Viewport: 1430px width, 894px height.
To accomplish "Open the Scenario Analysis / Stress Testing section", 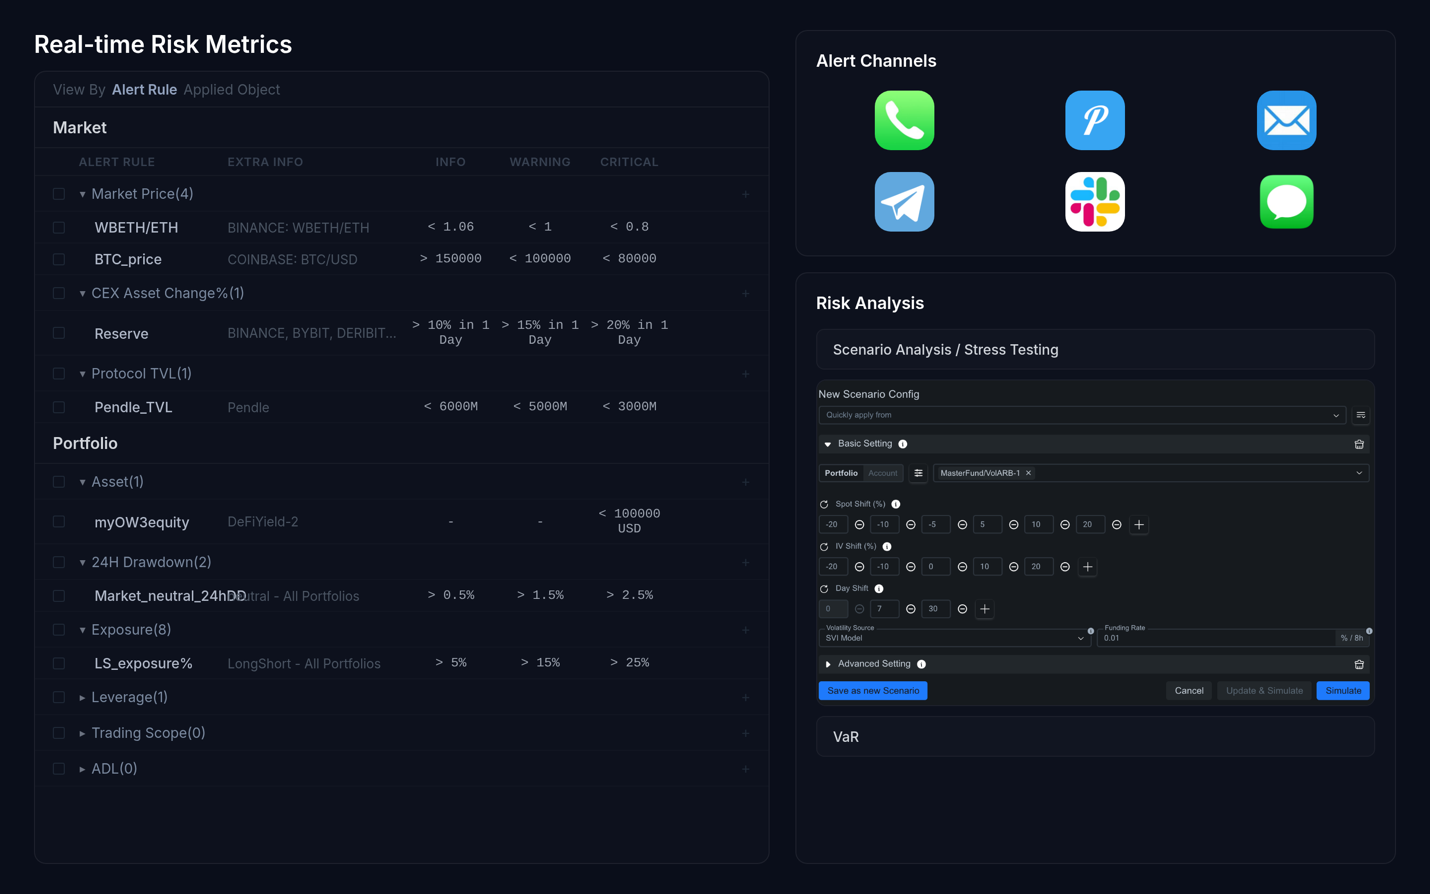I will [1095, 350].
